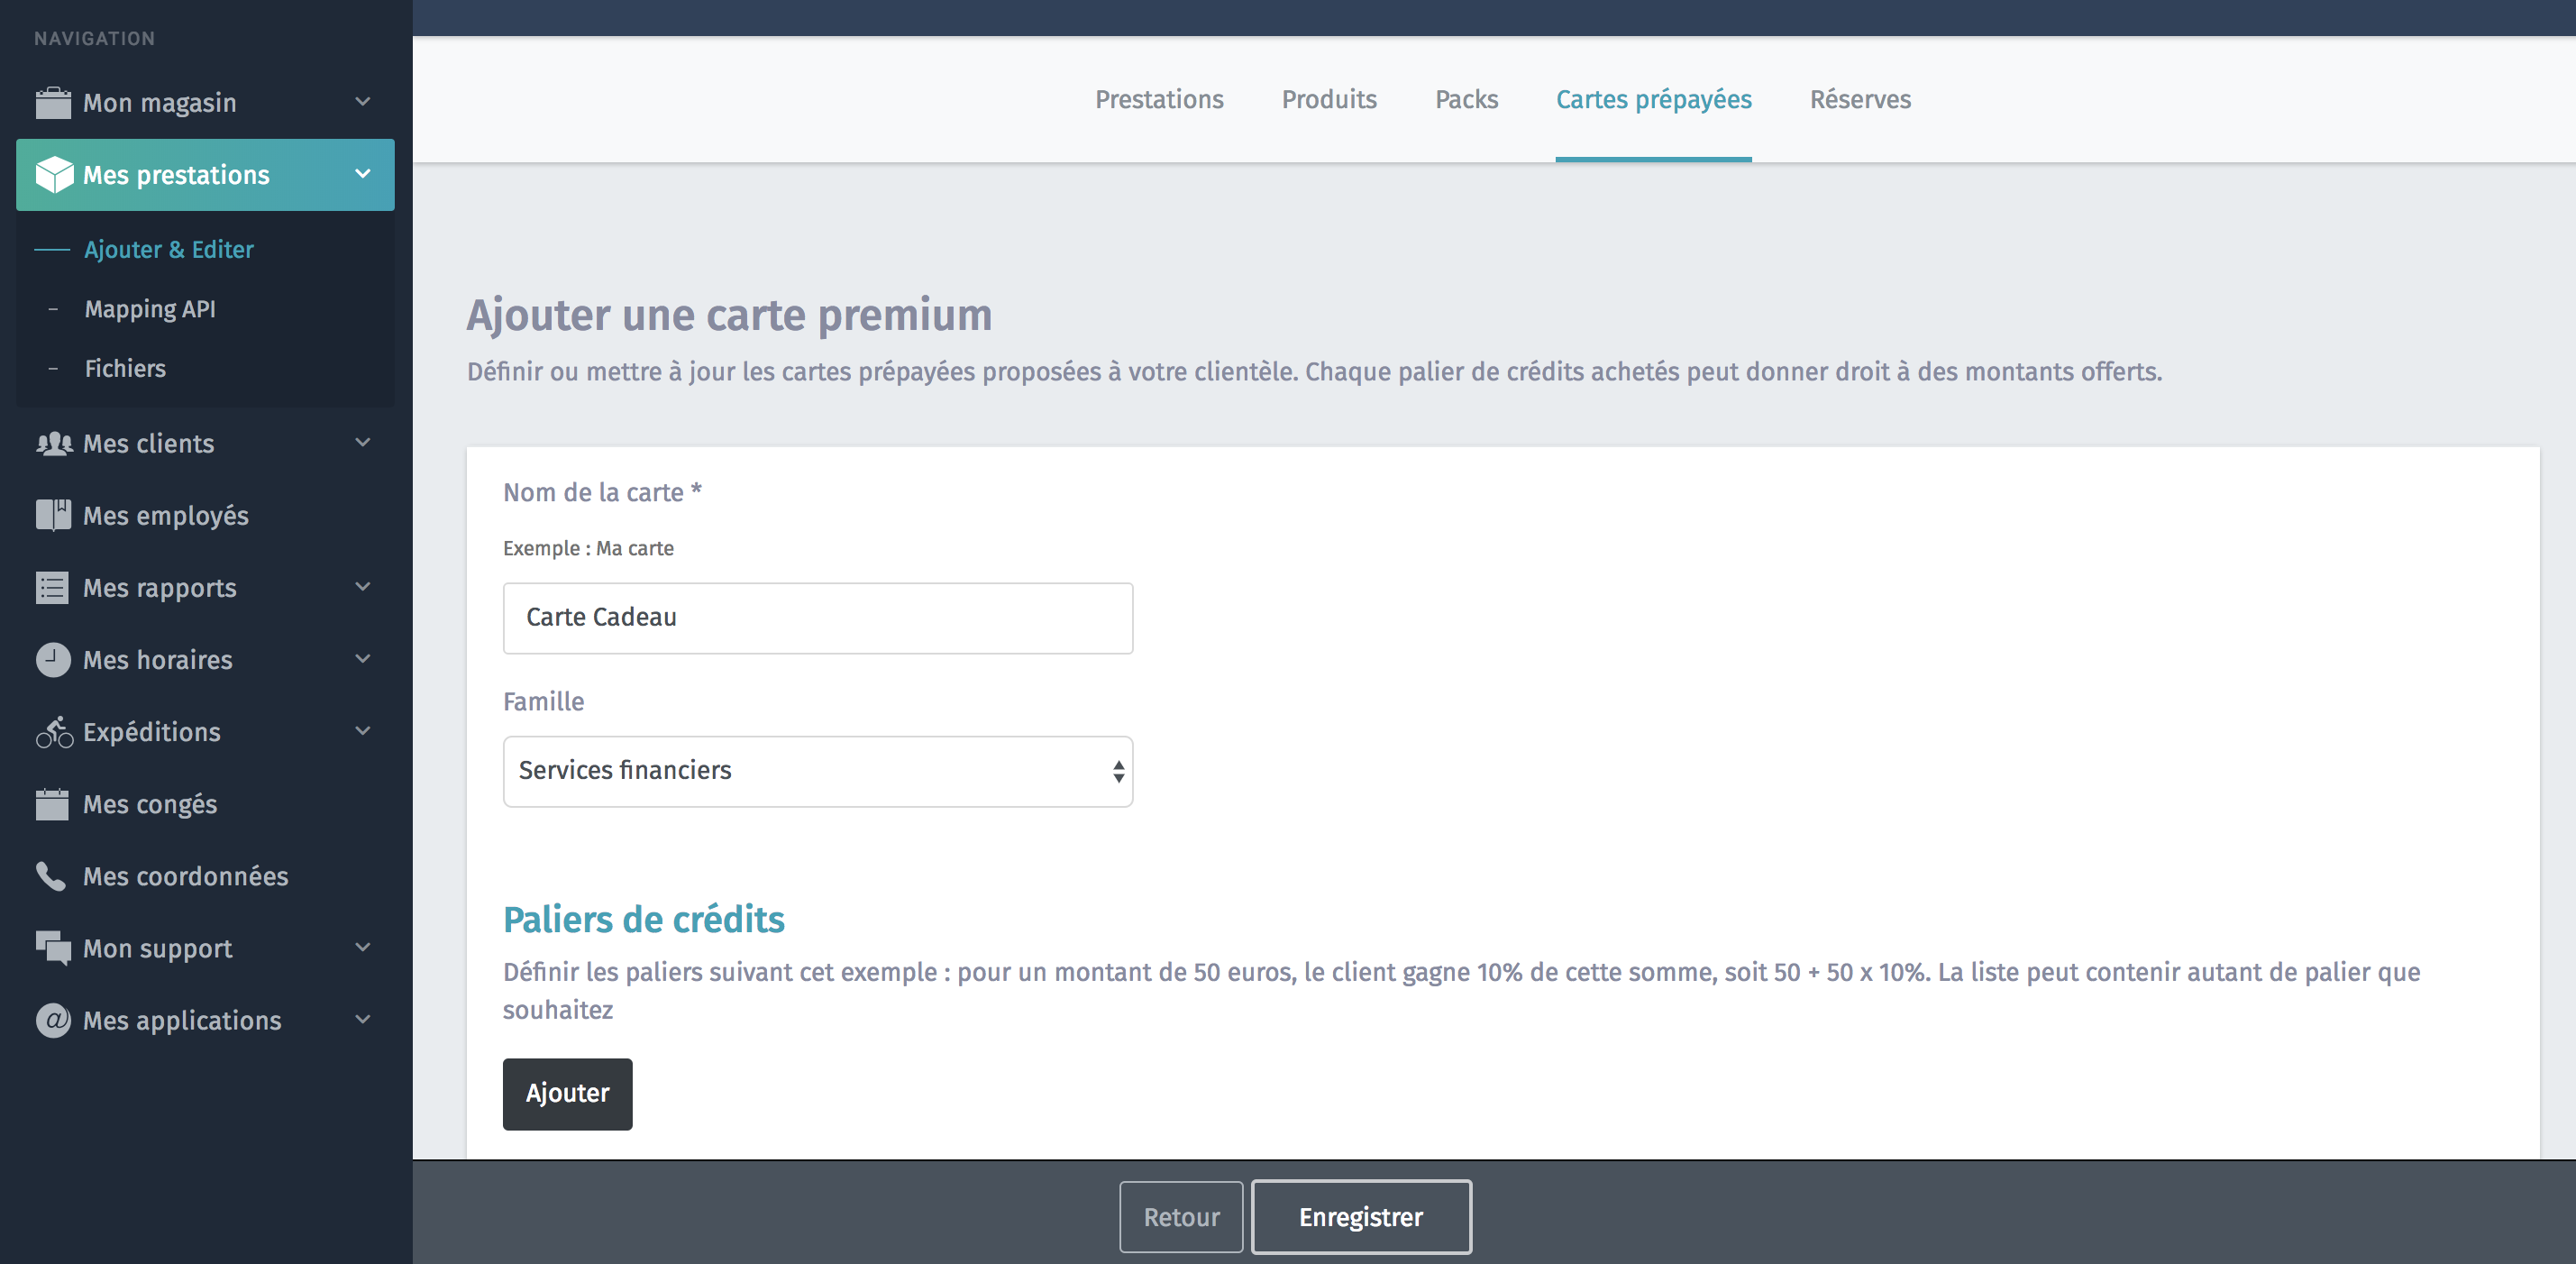The width and height of the screenshot is (2576, 1264).
Task: Expand Mon support with its chevron
Action: click(363, 947)
